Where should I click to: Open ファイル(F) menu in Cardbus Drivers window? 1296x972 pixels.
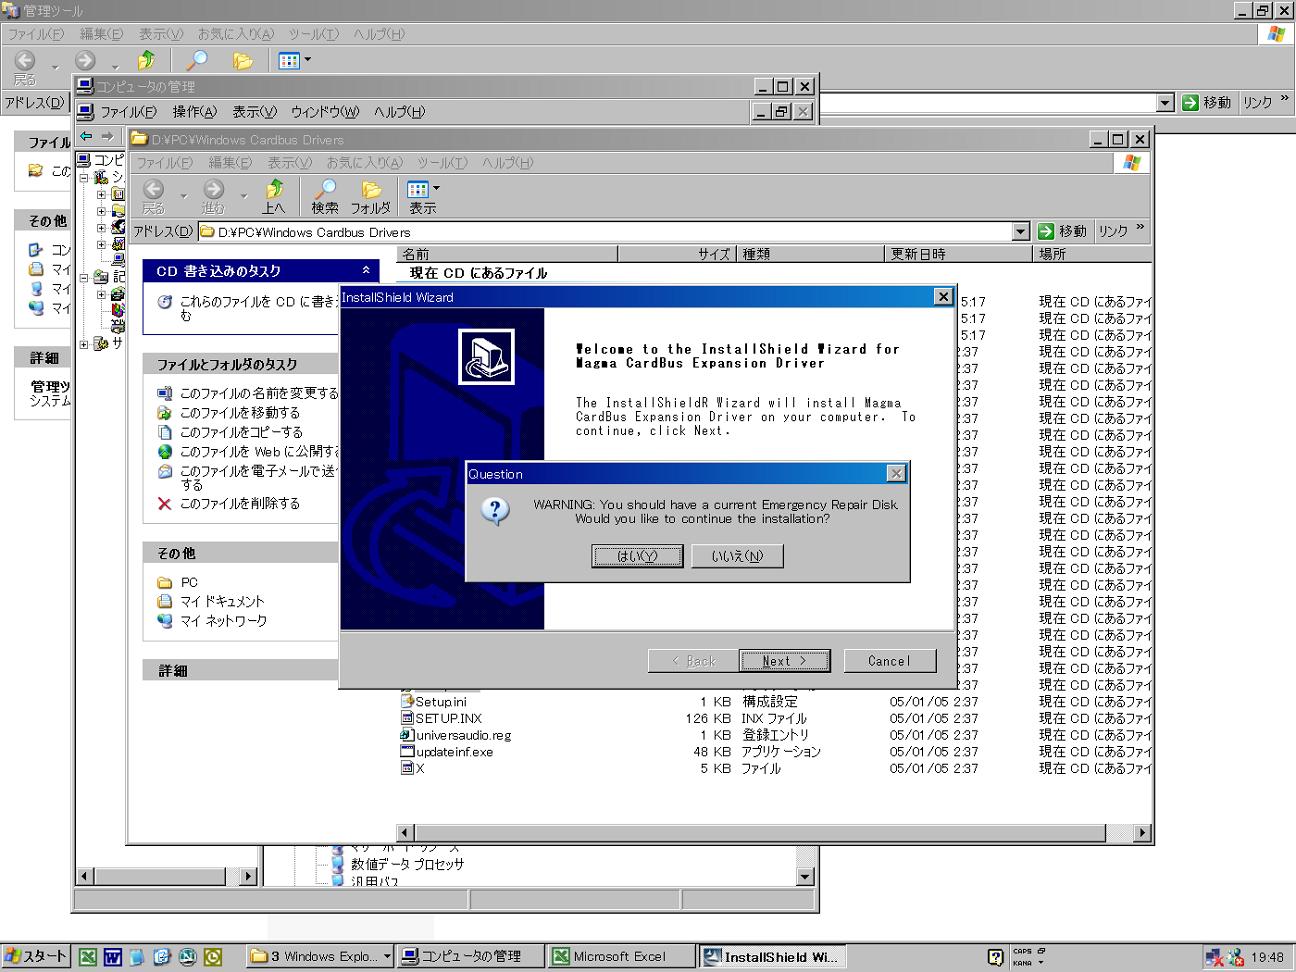click(164, 162)
